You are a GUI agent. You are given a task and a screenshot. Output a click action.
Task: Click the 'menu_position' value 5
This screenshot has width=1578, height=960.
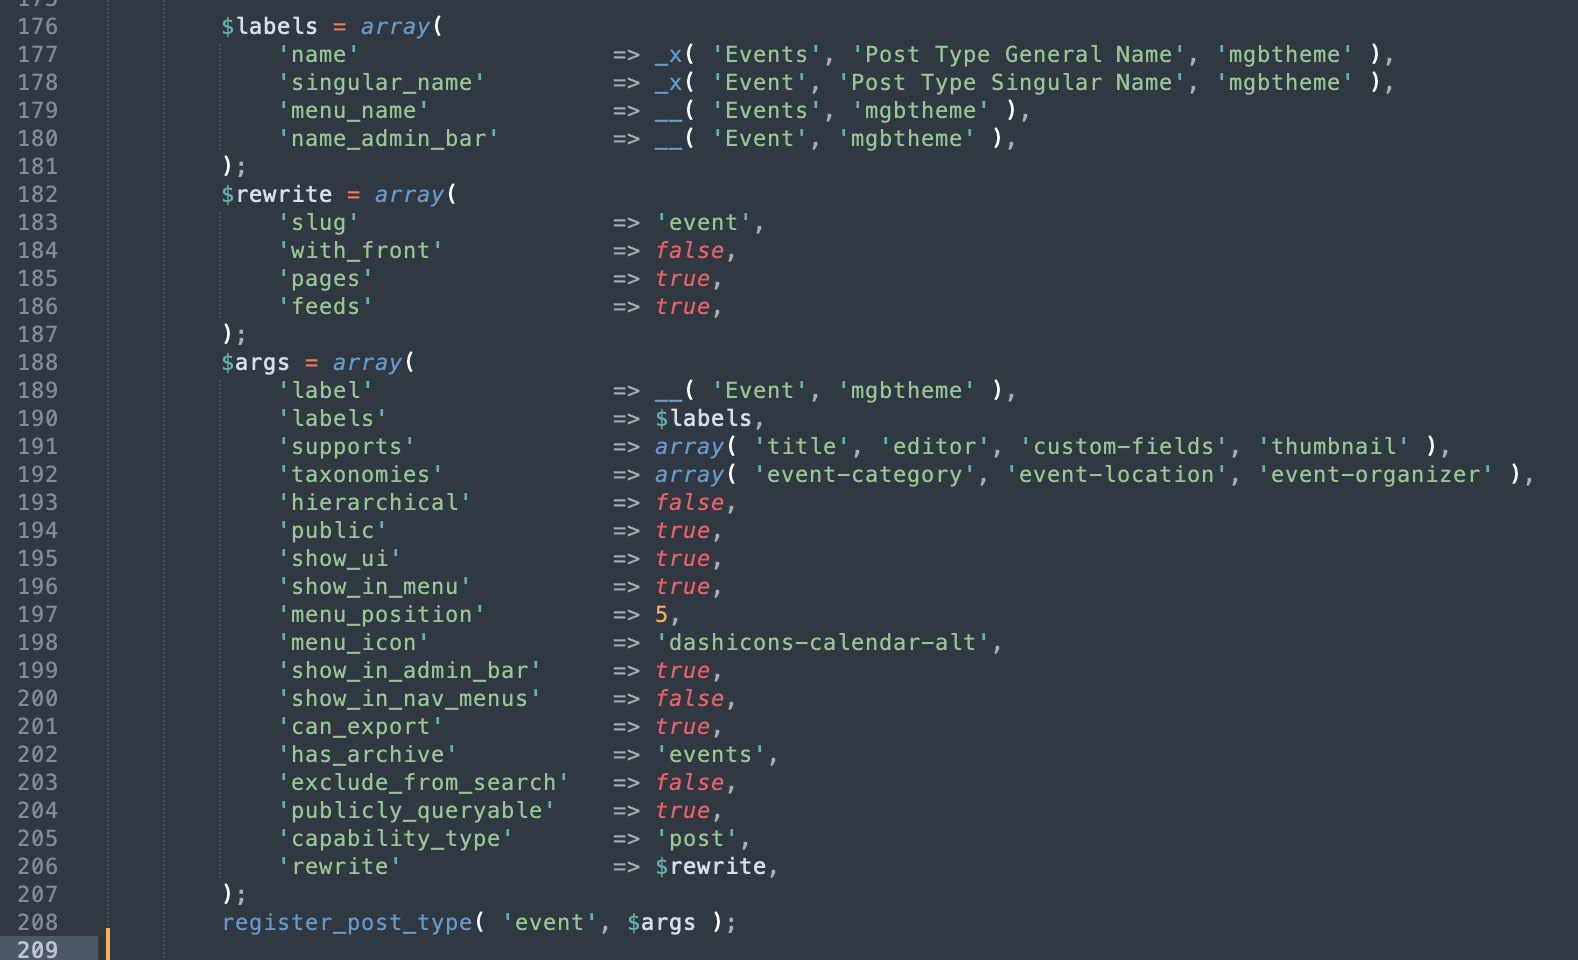(x=661, y=614)
